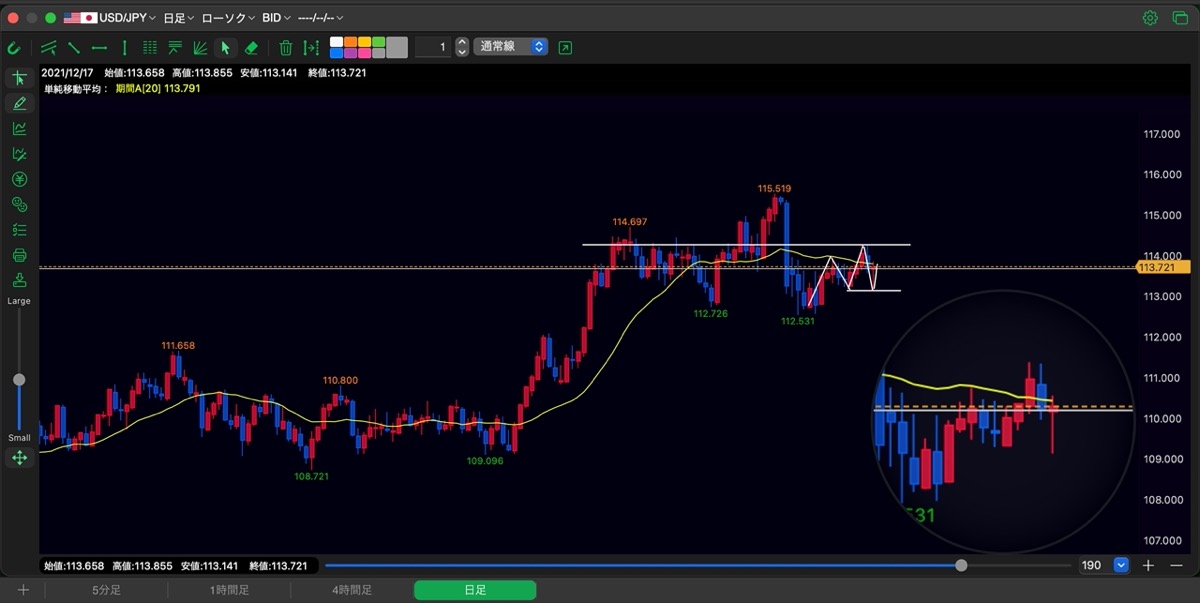Select the eraser tool

pyautogui.click(x=251, y=47)
